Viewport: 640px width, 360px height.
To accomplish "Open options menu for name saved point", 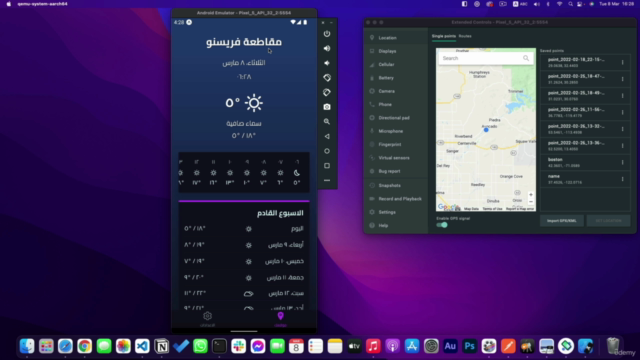I will coord(622,179).
